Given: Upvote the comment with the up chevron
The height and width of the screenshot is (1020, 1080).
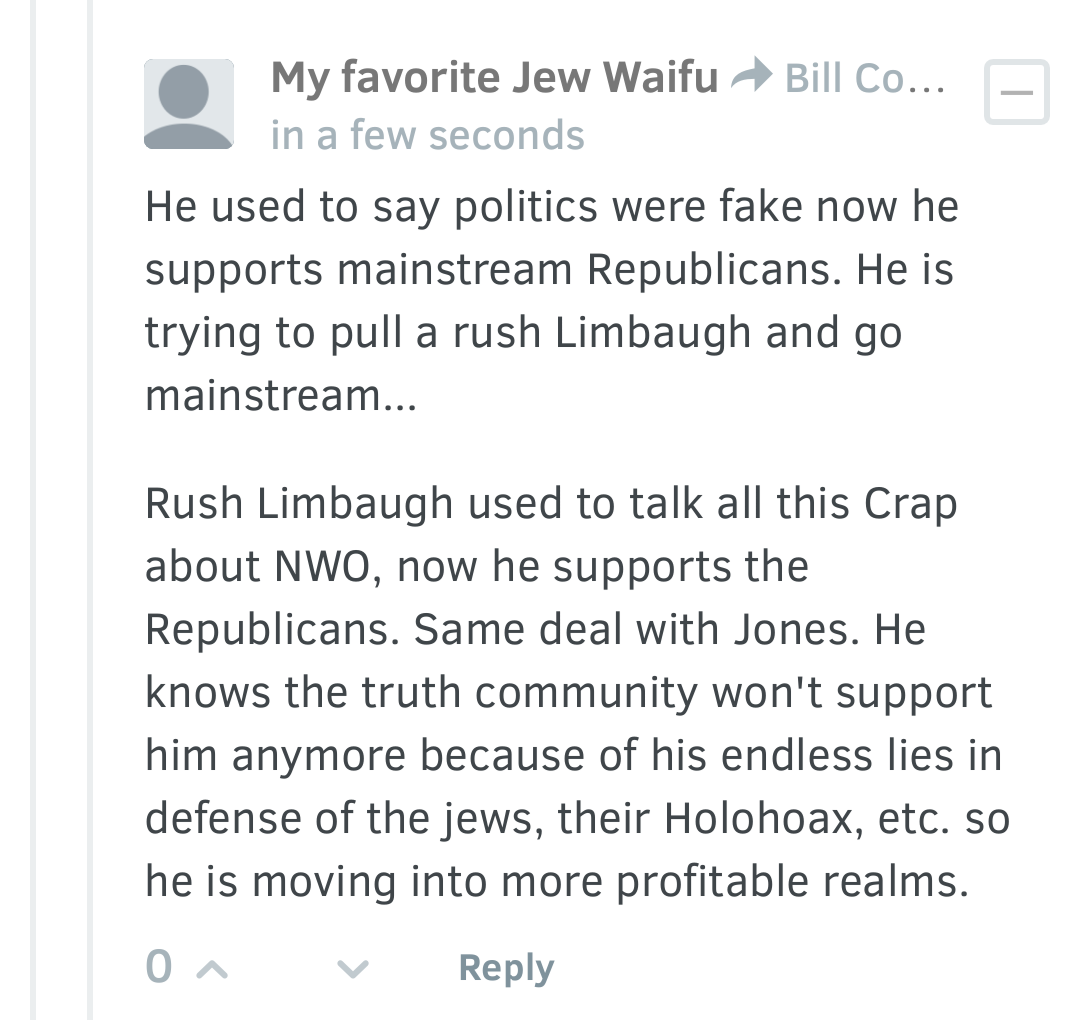Looking at the screenshot, I should point(212,969).
